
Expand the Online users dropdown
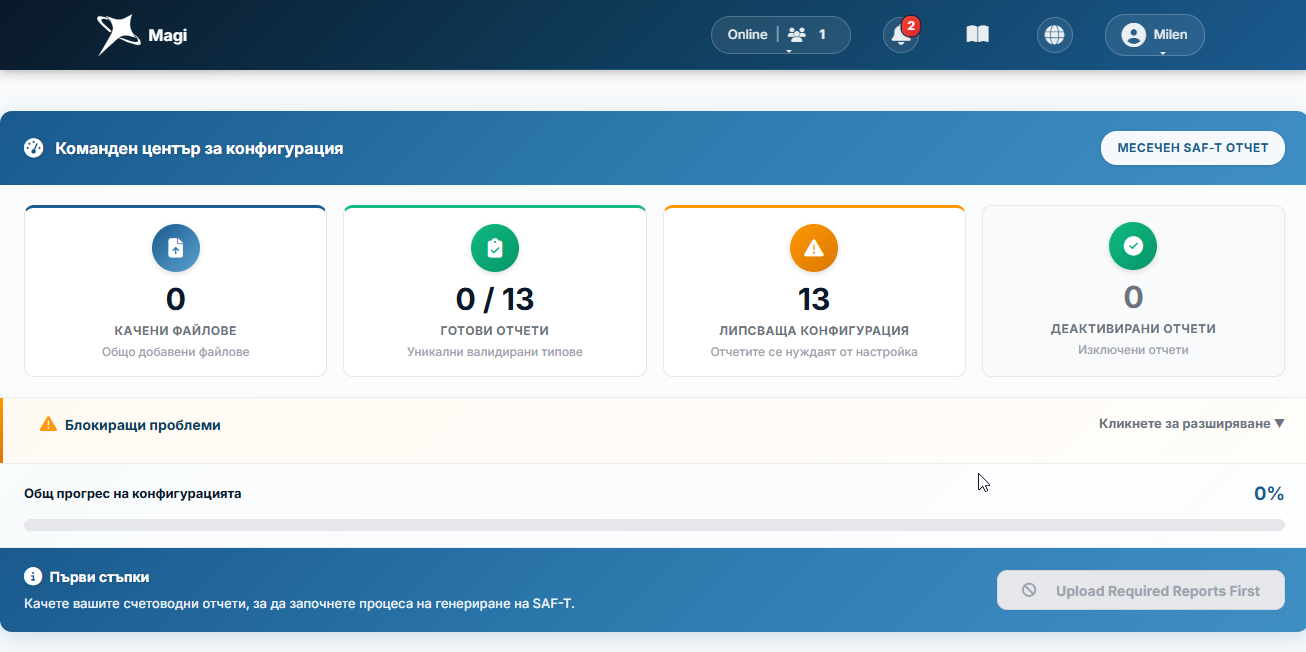tap(781, 35)
